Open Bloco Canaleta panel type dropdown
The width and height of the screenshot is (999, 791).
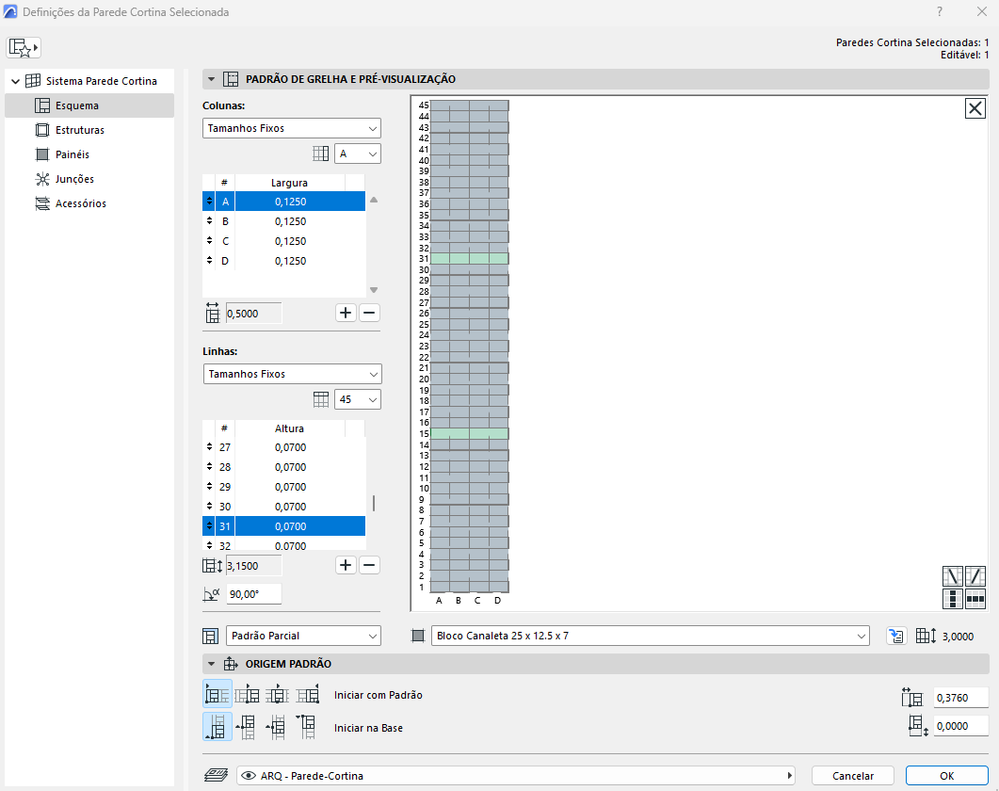[x=650, y=636]
